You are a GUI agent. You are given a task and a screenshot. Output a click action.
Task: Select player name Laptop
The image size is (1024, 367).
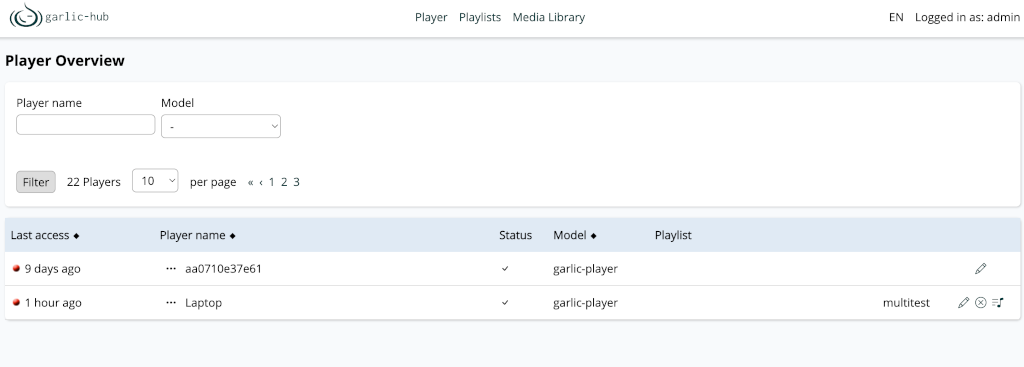coord(204,303)
